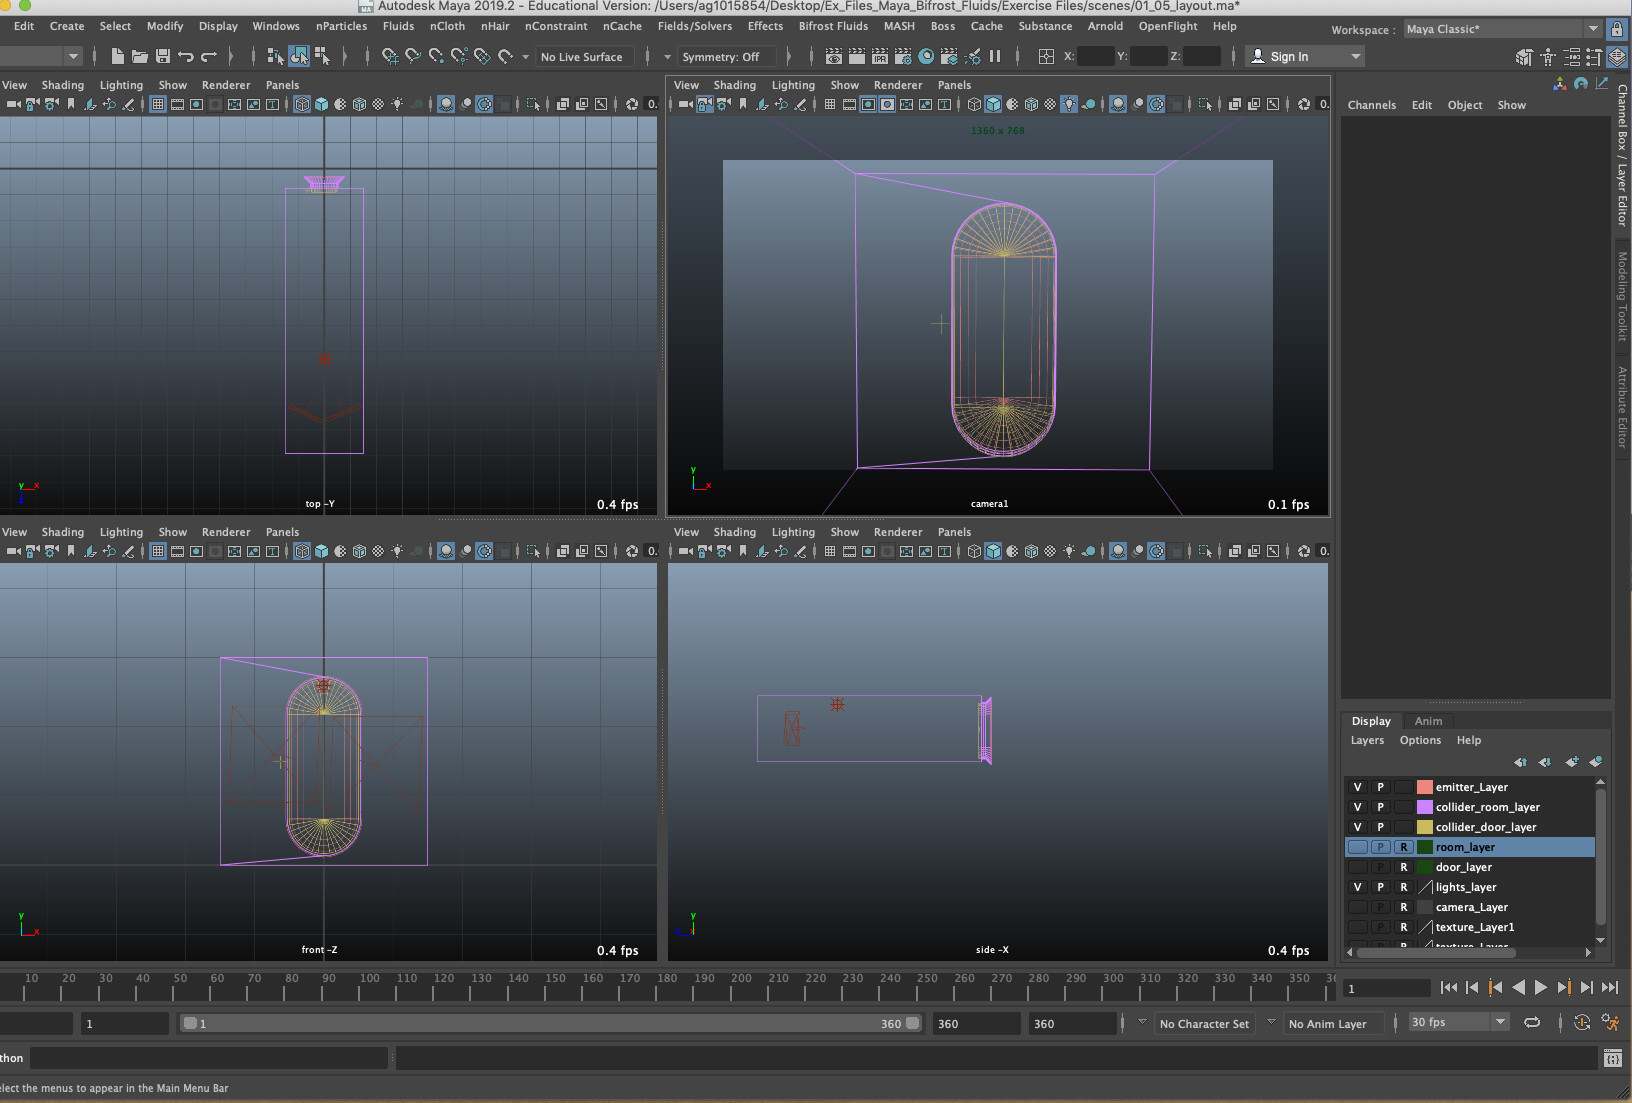The width and height of the screenshot is (1632, 1103).
Task: Expand the 30 fps frame rate dropdown
Action: [x=1499, y=1022]
